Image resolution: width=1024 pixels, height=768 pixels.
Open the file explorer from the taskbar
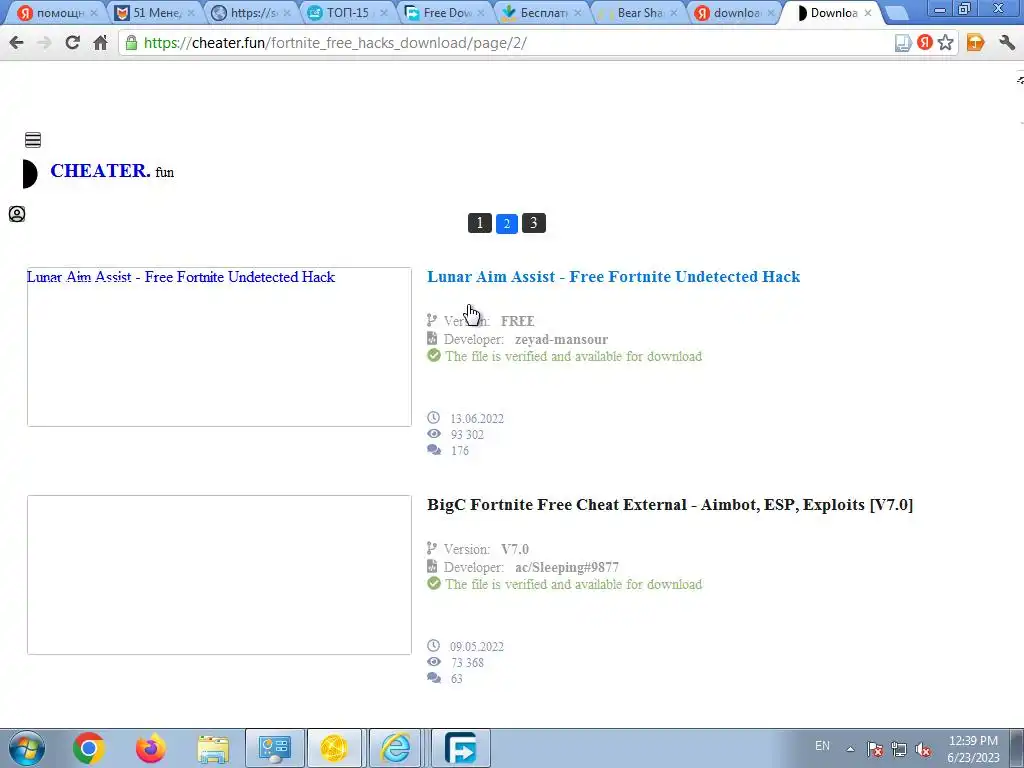(213, 748)
